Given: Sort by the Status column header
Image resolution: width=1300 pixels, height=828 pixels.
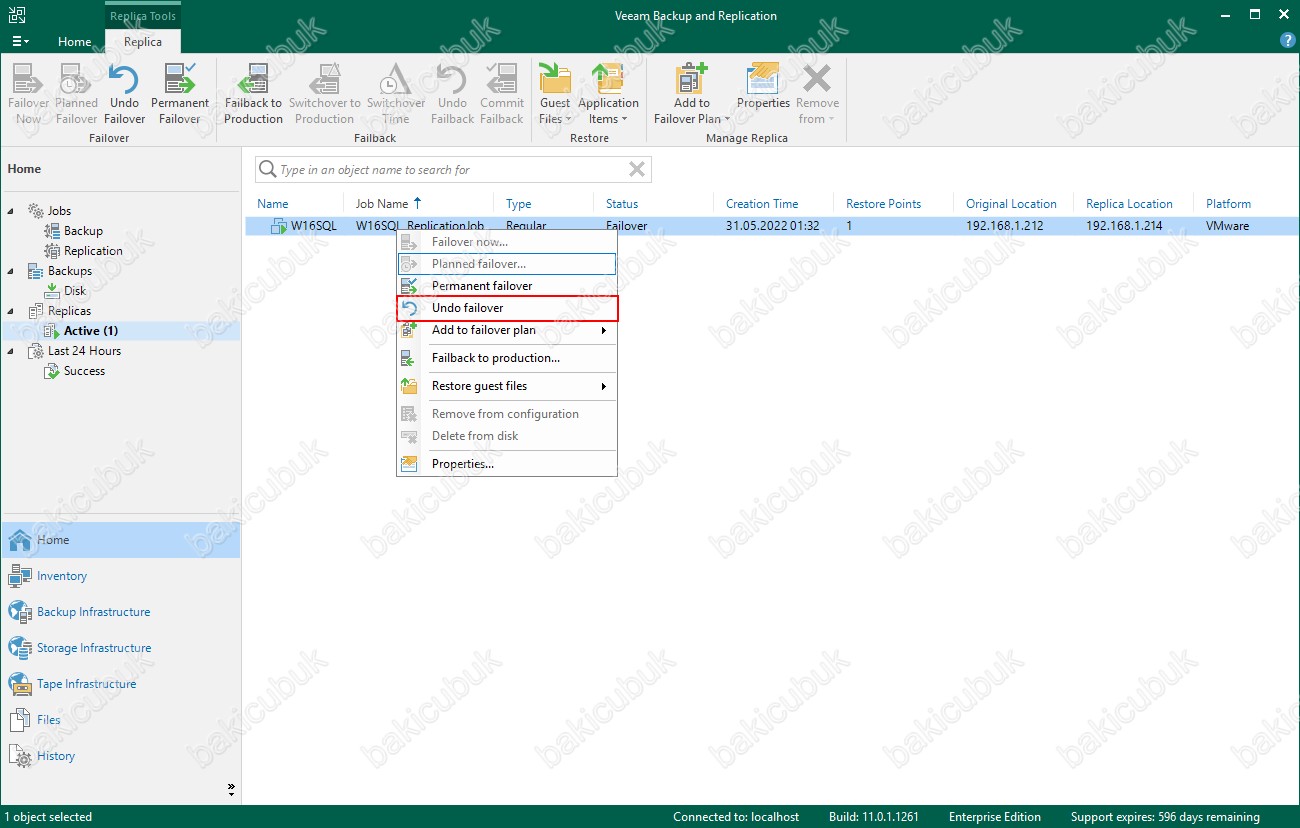Looking at the screenshot, I should click(622, 203).
